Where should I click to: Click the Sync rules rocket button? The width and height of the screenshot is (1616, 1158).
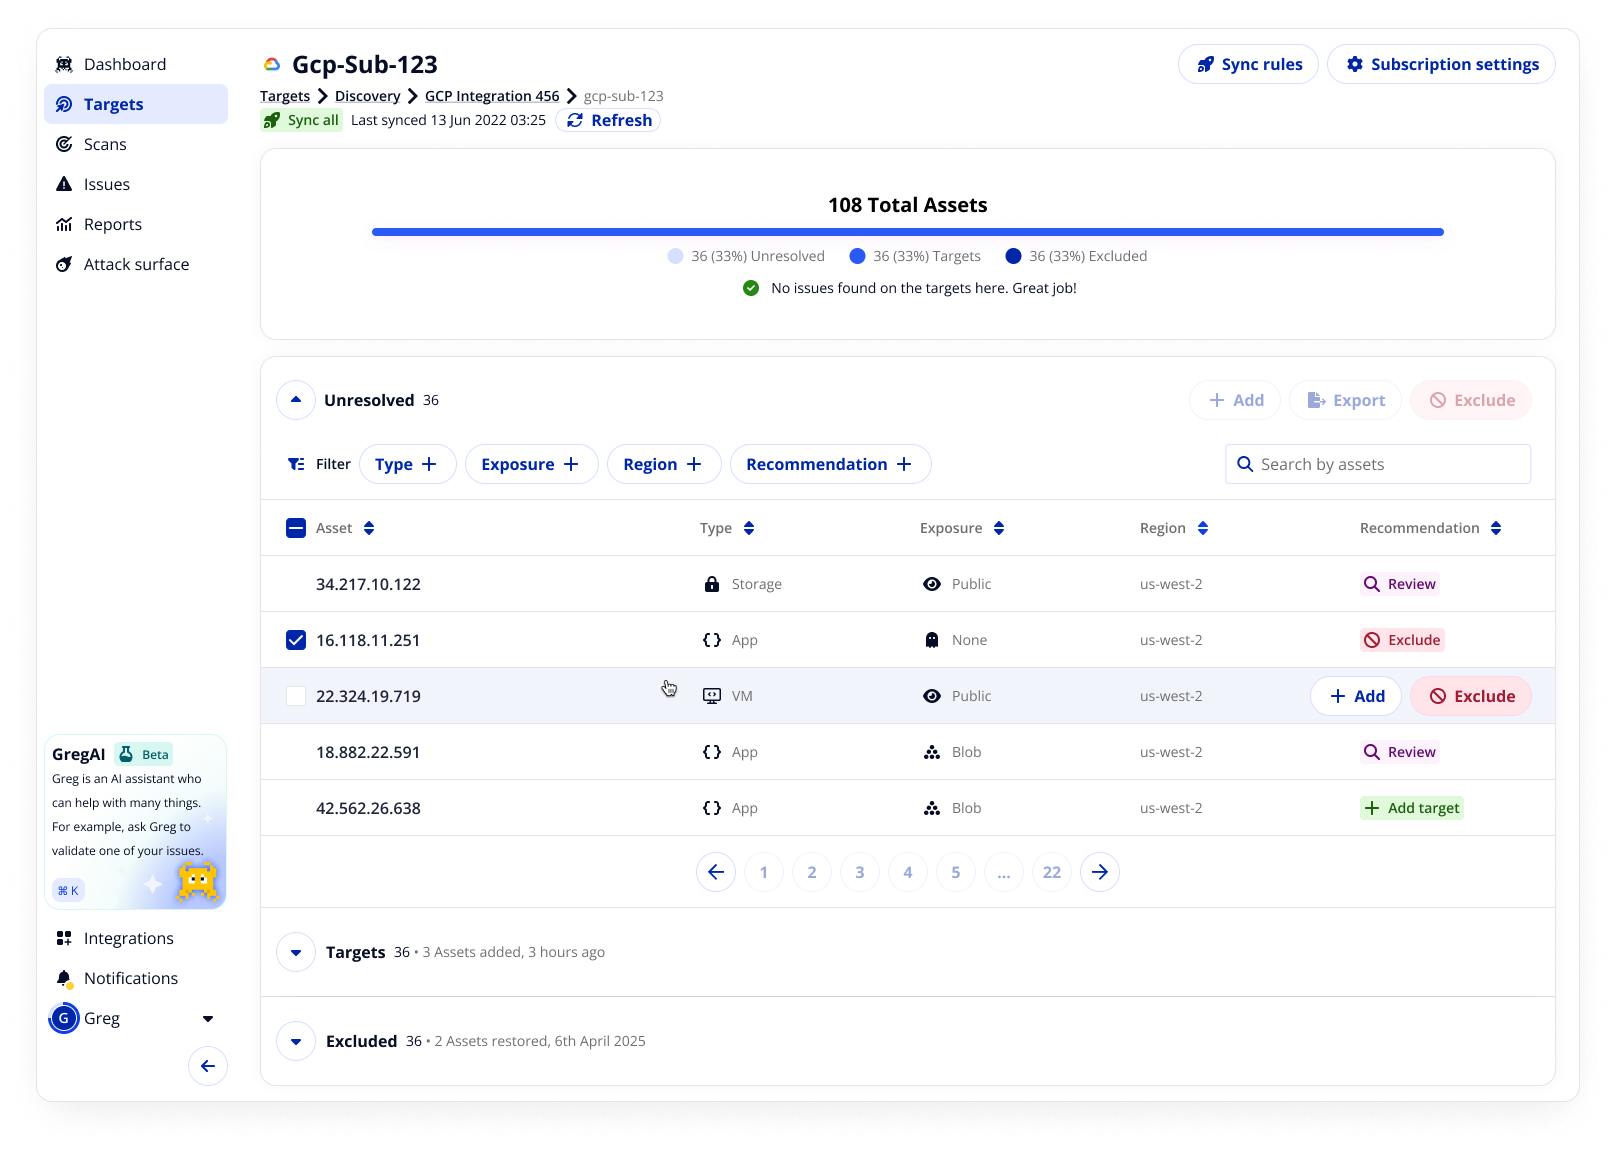pyautogui.click(x=1248, y=64)
